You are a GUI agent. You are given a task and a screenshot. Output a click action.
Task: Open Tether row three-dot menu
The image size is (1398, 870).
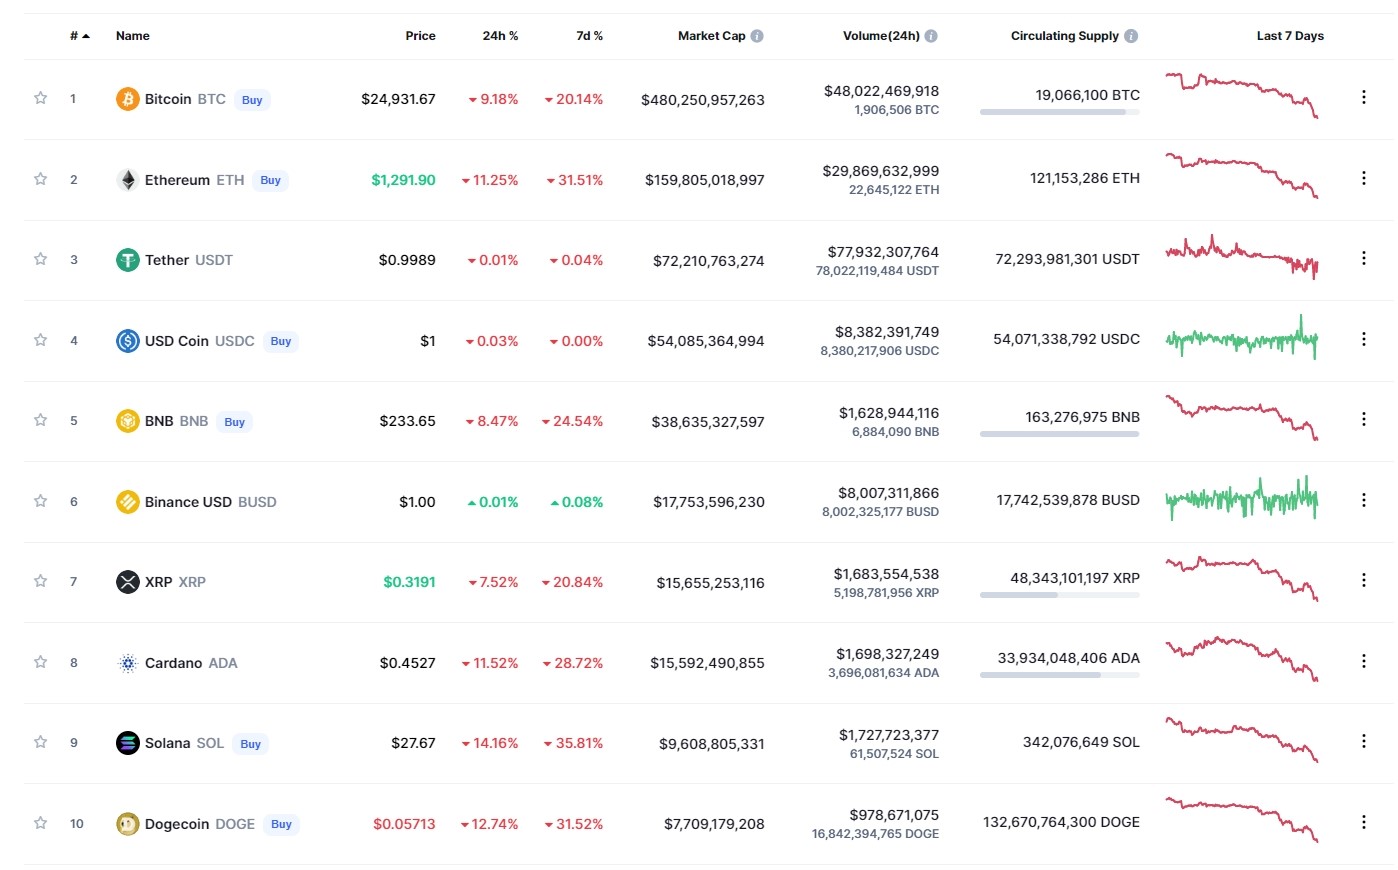1364,258
